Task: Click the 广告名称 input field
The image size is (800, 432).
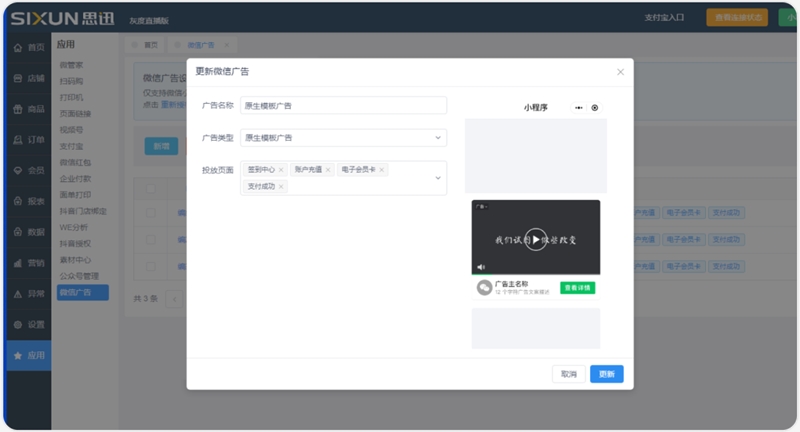Action: coord(342,105)
